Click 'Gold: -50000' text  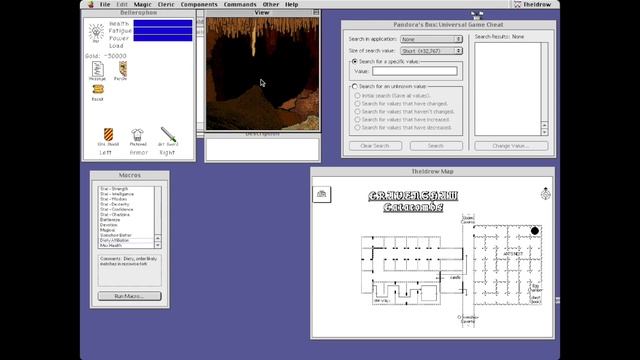106,56
